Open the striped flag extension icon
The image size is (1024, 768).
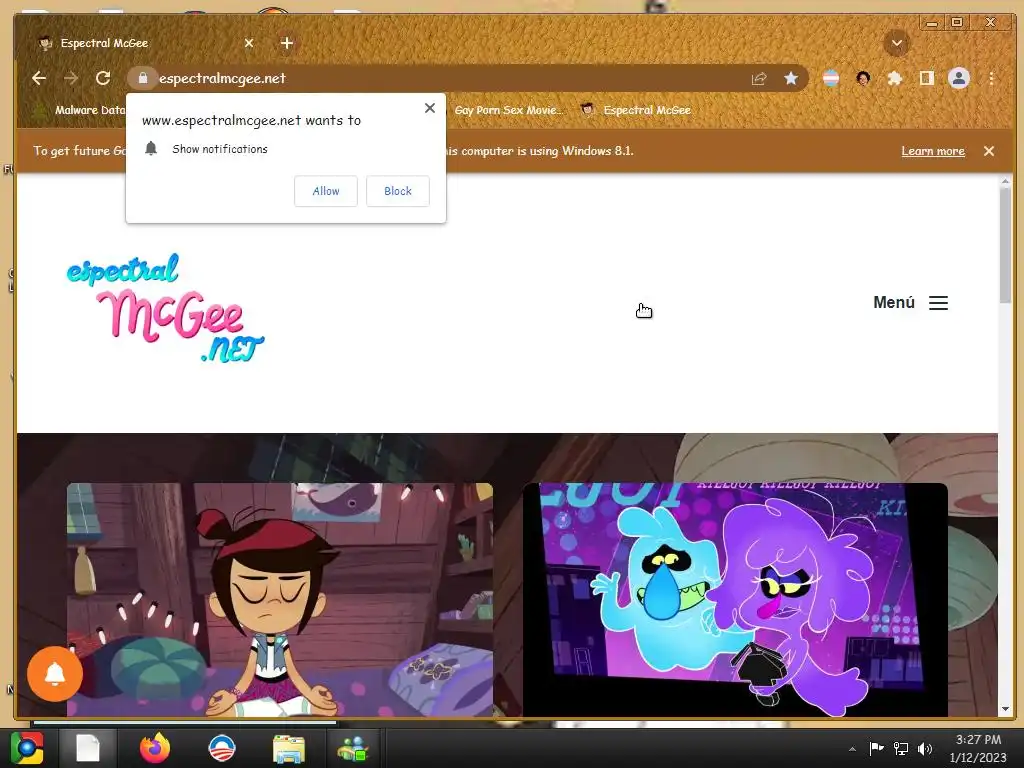[x=831, y=78]
